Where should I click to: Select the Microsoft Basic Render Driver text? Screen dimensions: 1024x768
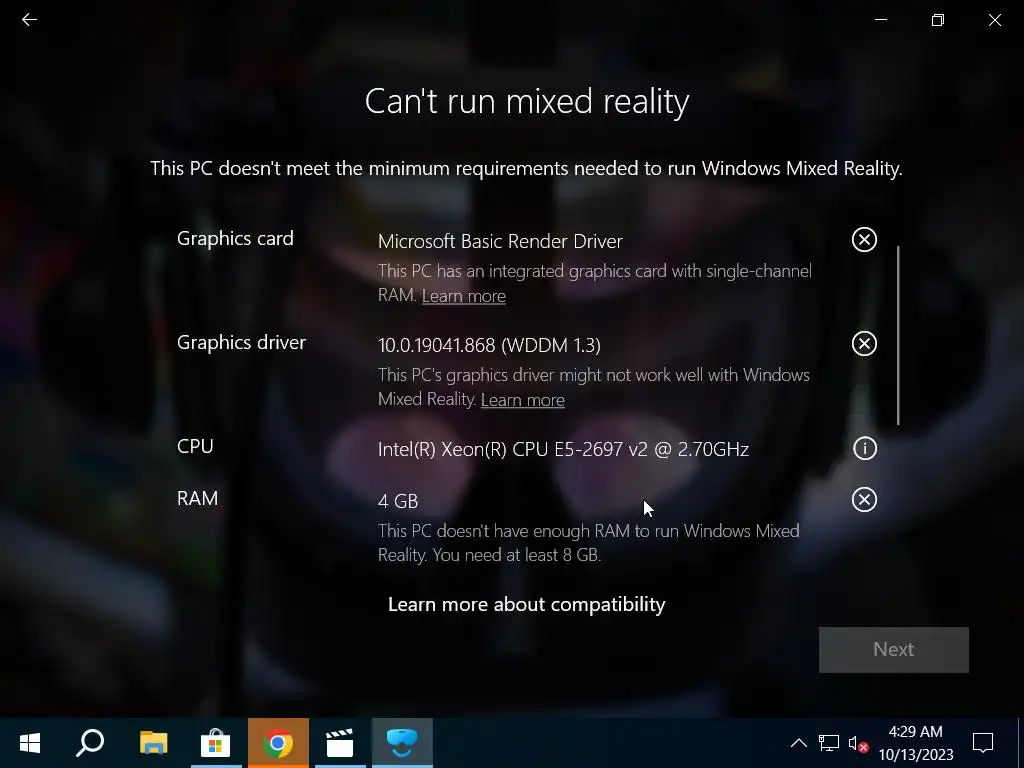click(x=500, y=241)
